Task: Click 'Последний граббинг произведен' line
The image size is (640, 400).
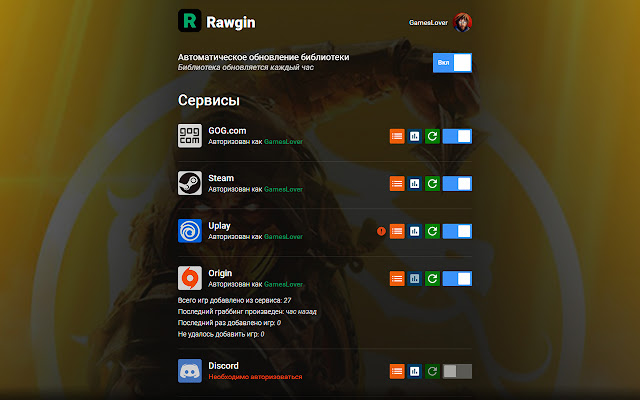Action: pos(247,311)
